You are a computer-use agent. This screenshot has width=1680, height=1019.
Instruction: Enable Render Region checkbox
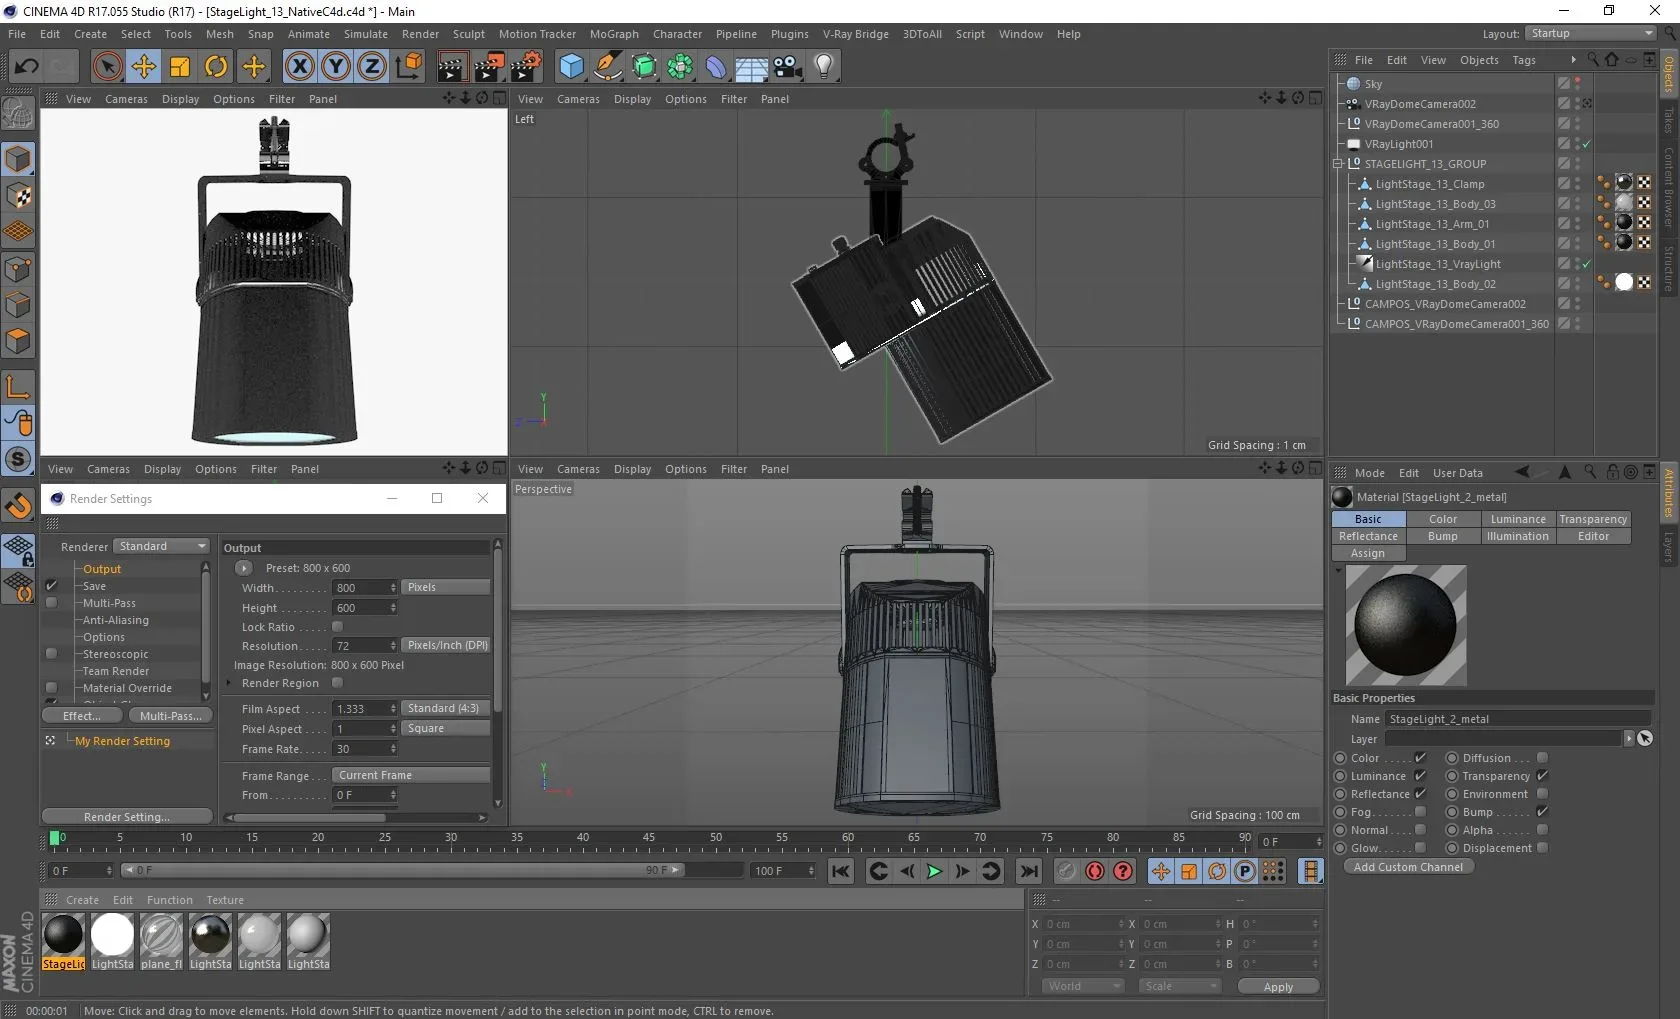coord(337,683)
